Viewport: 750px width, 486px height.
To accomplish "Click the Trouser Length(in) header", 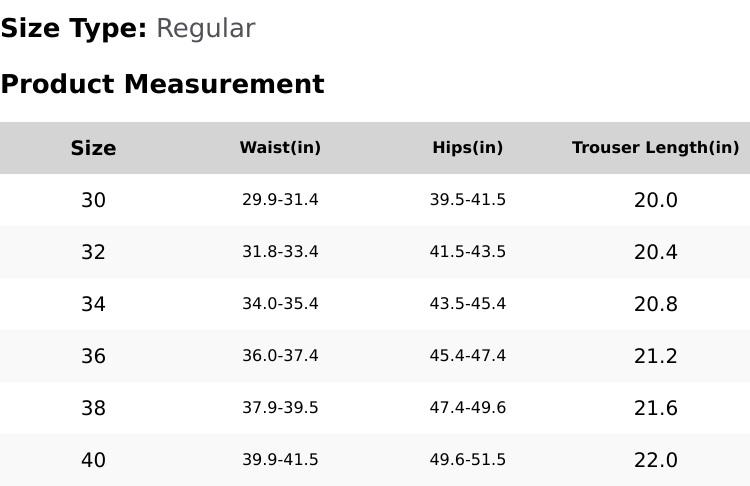I will point(655,148).
